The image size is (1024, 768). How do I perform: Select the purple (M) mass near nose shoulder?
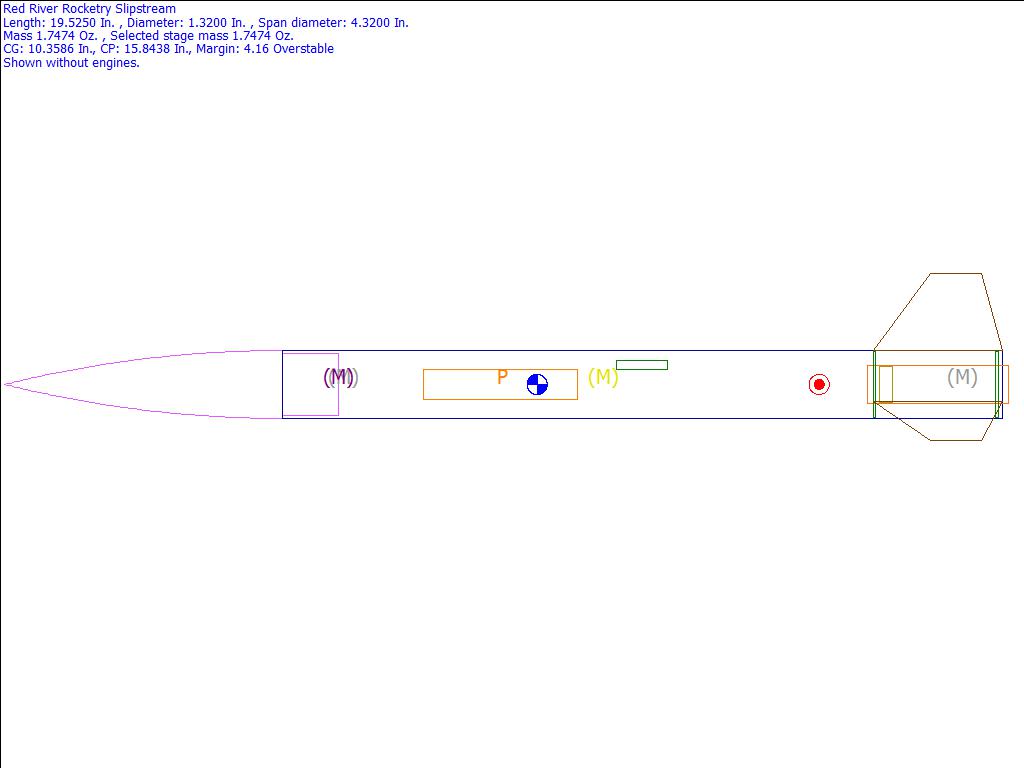click(339, 377)
